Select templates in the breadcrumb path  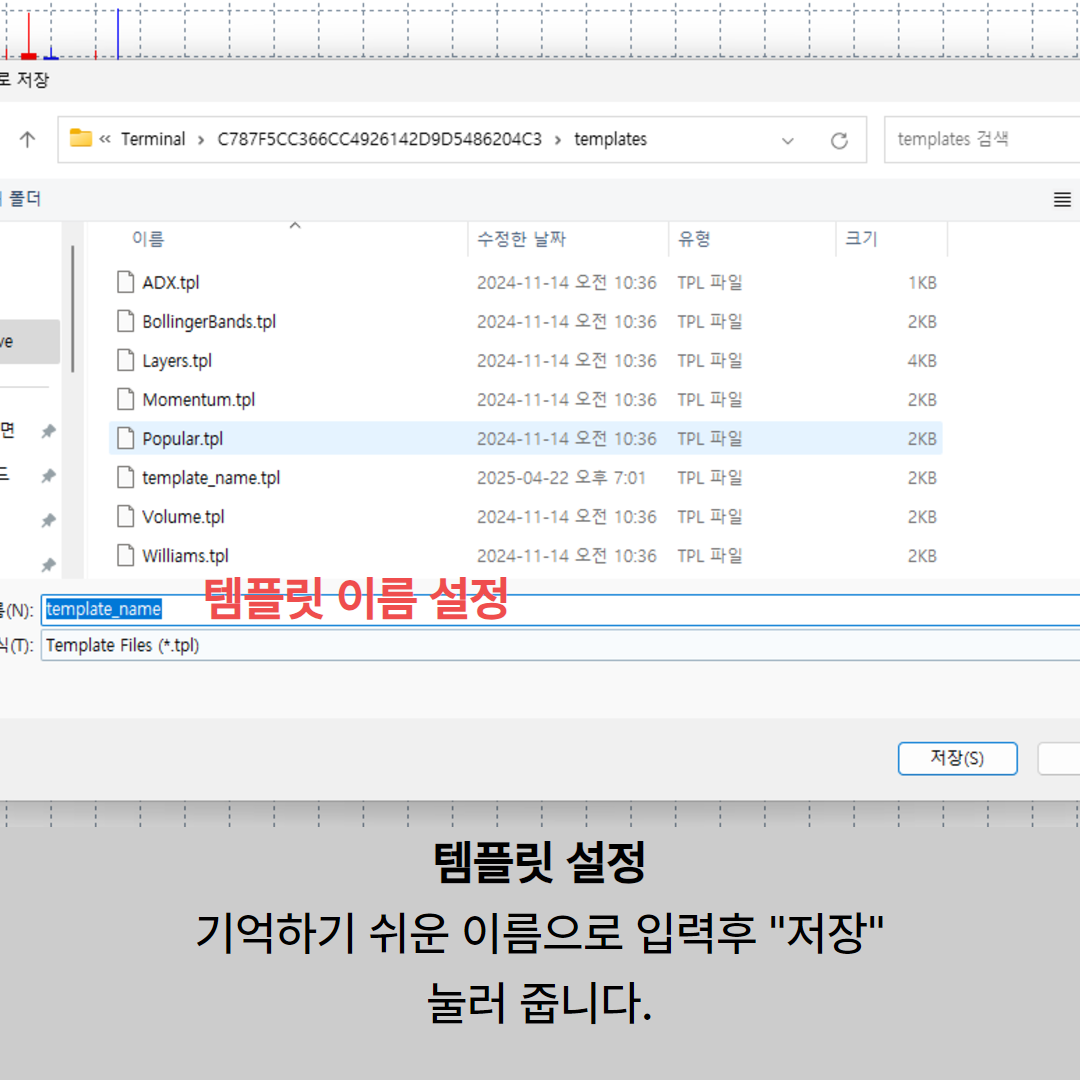pyautogui.click(x=610, y=139)
